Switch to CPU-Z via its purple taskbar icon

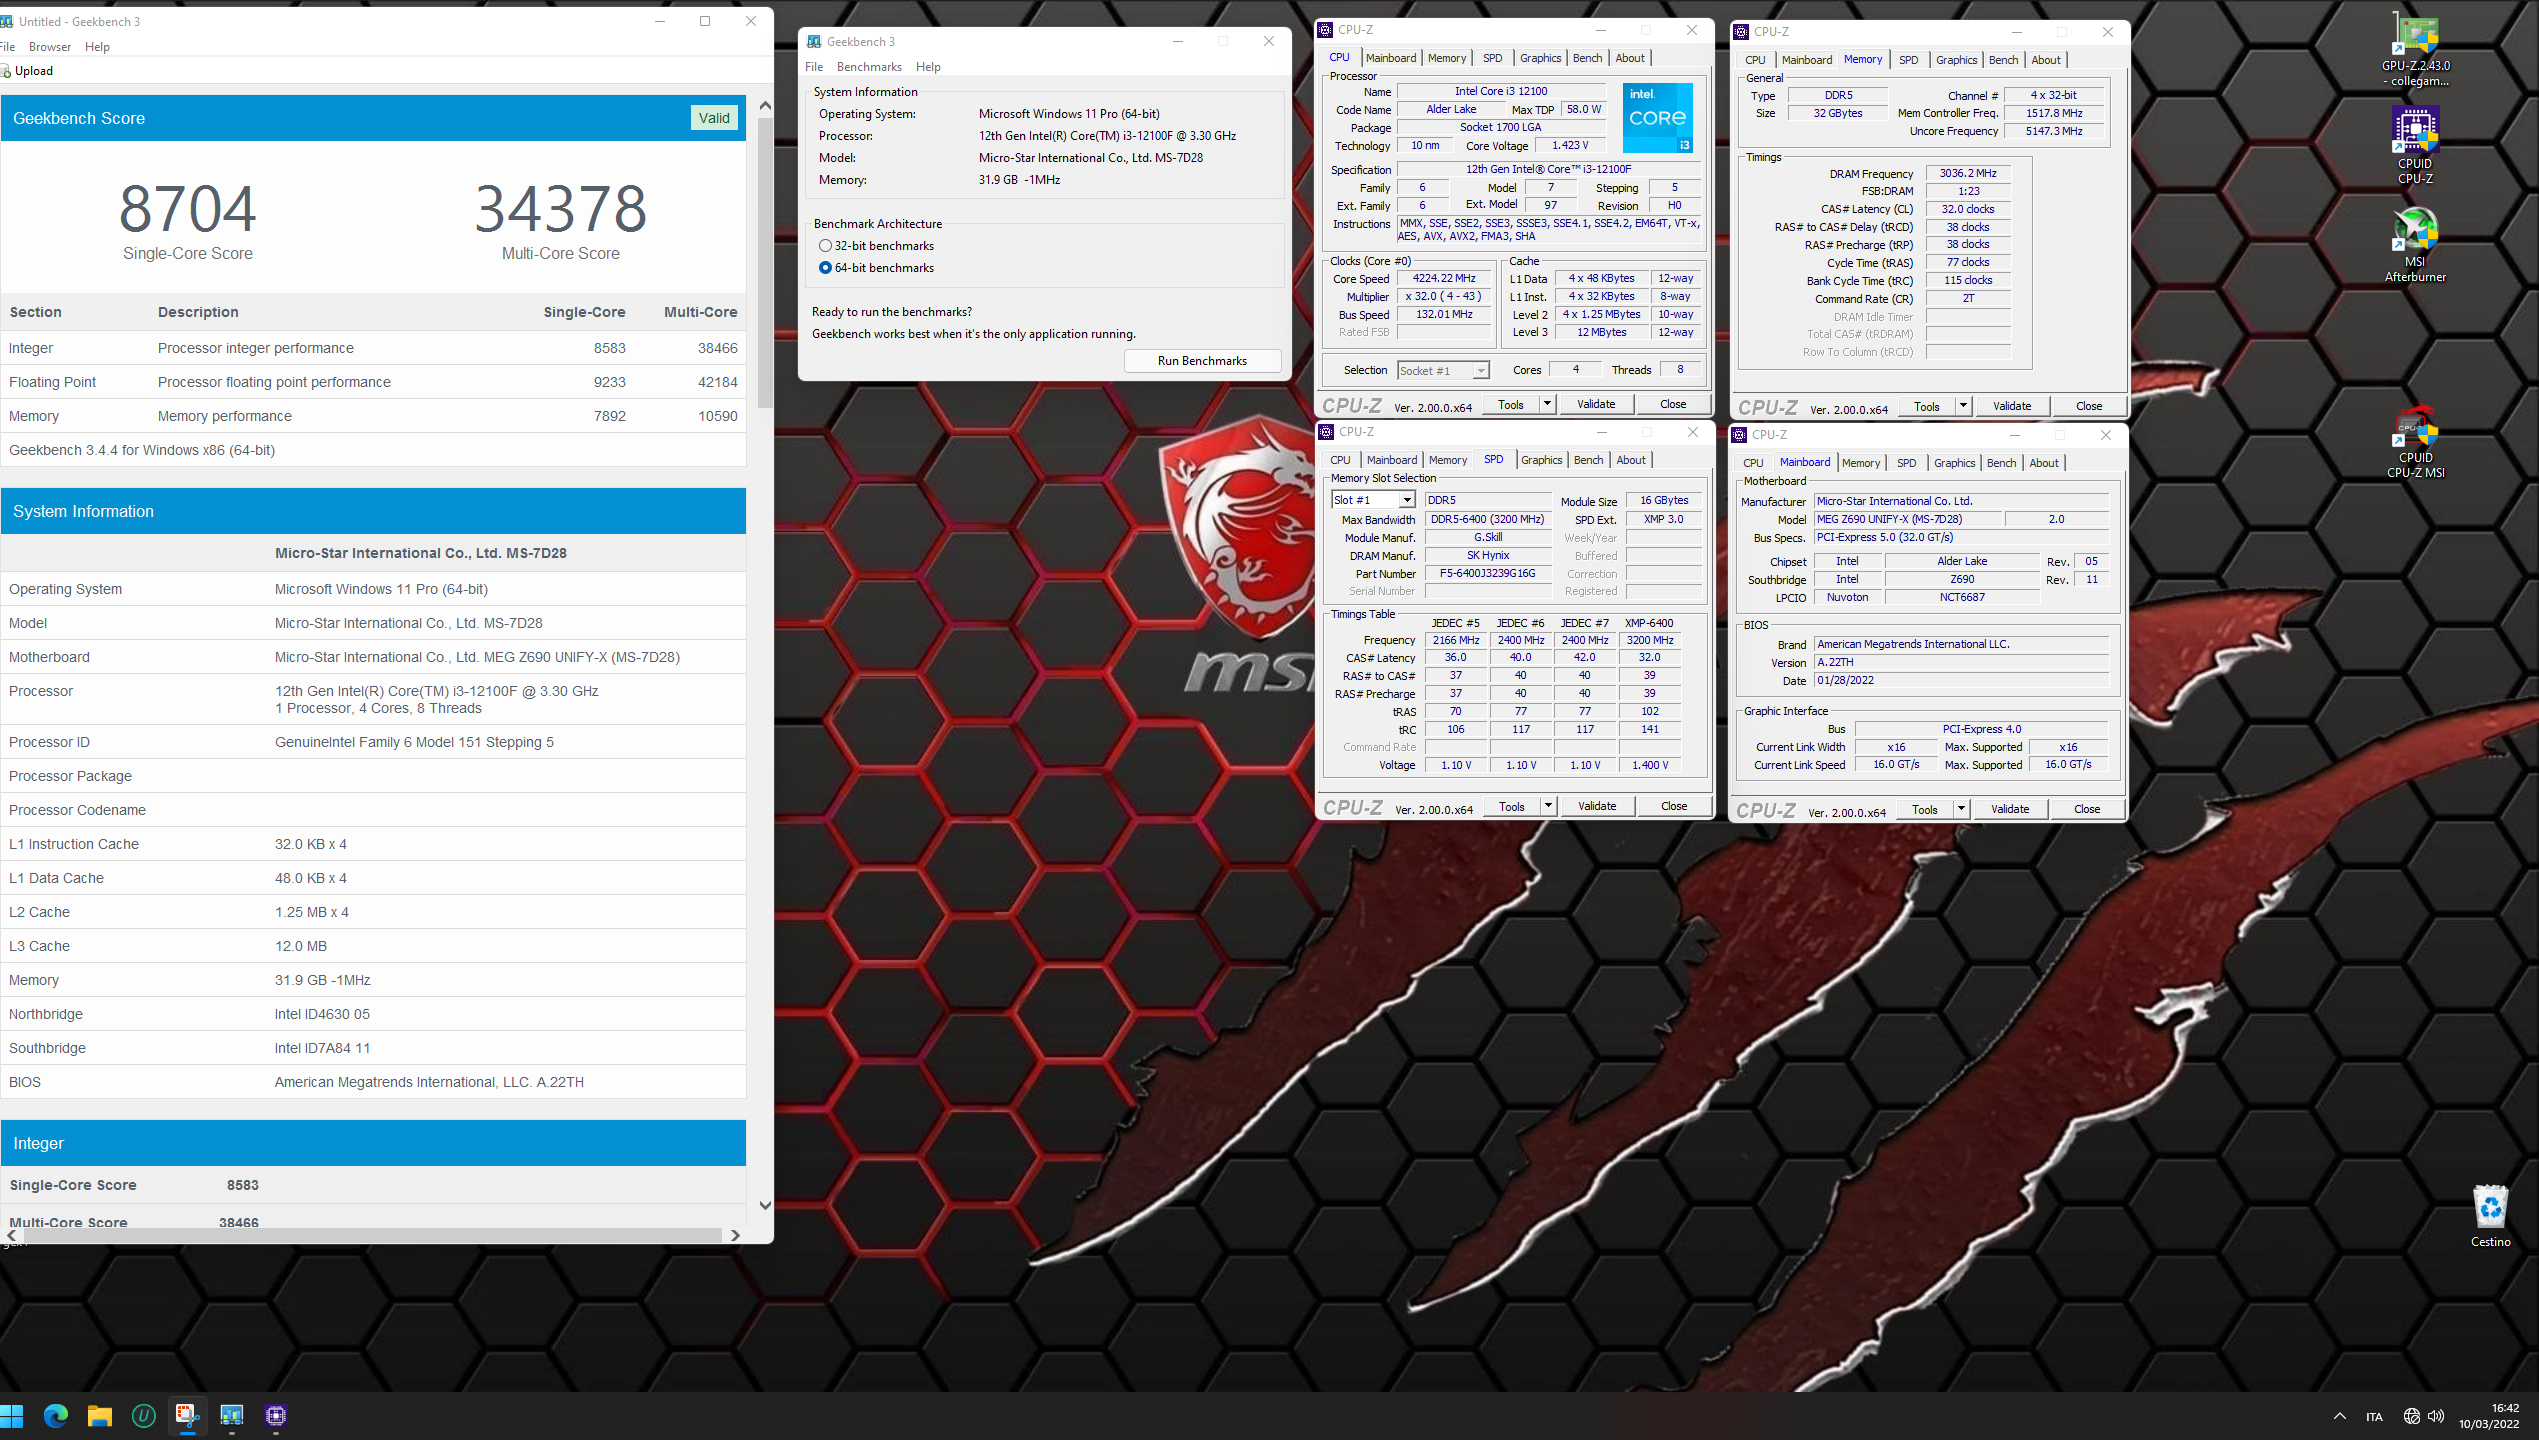click(276, 1416)
